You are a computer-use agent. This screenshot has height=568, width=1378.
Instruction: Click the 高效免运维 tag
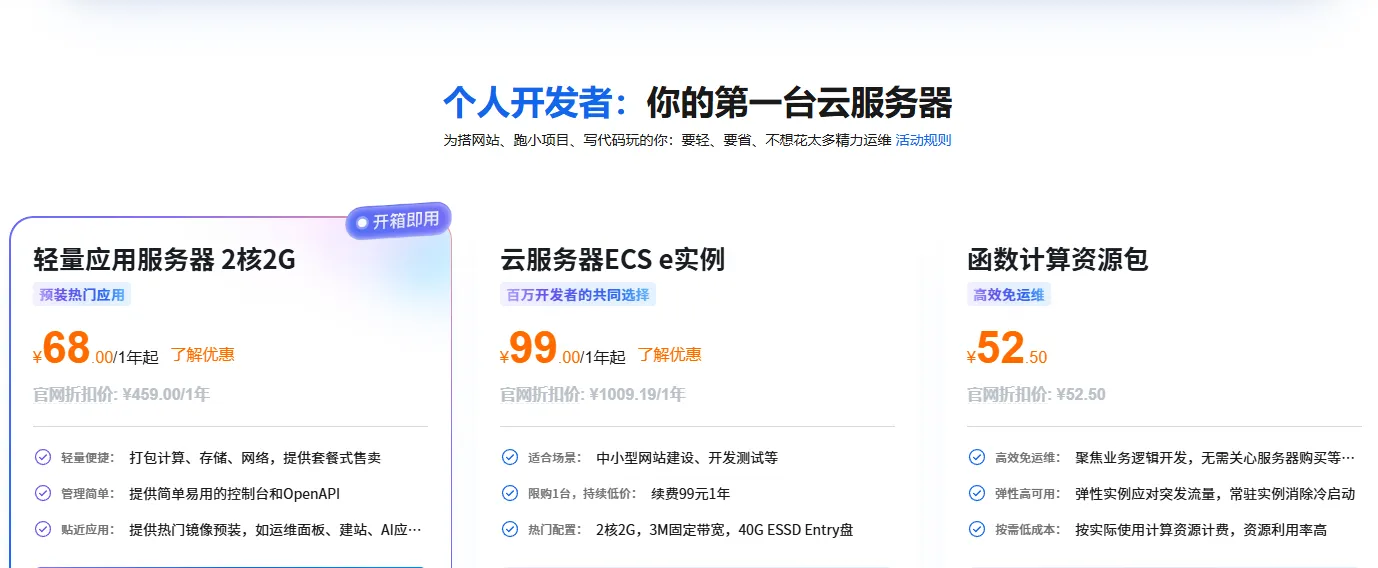coord(1009,295)
